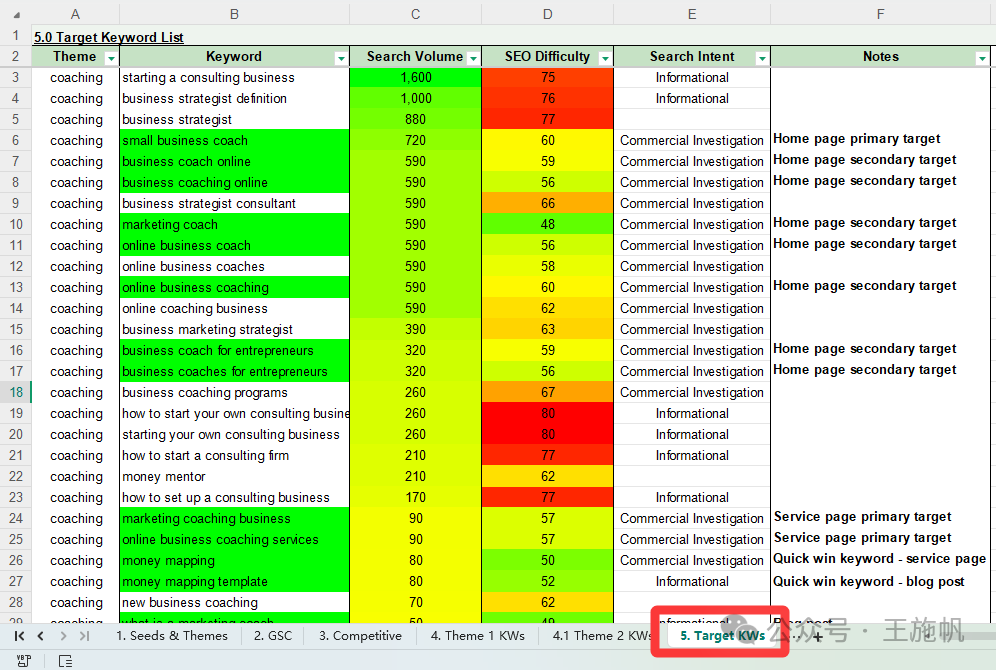The width and height of the screenshot is (996, 670).
Task: Open the '3. Competitive' sheet tab
Action: point(360,636)
